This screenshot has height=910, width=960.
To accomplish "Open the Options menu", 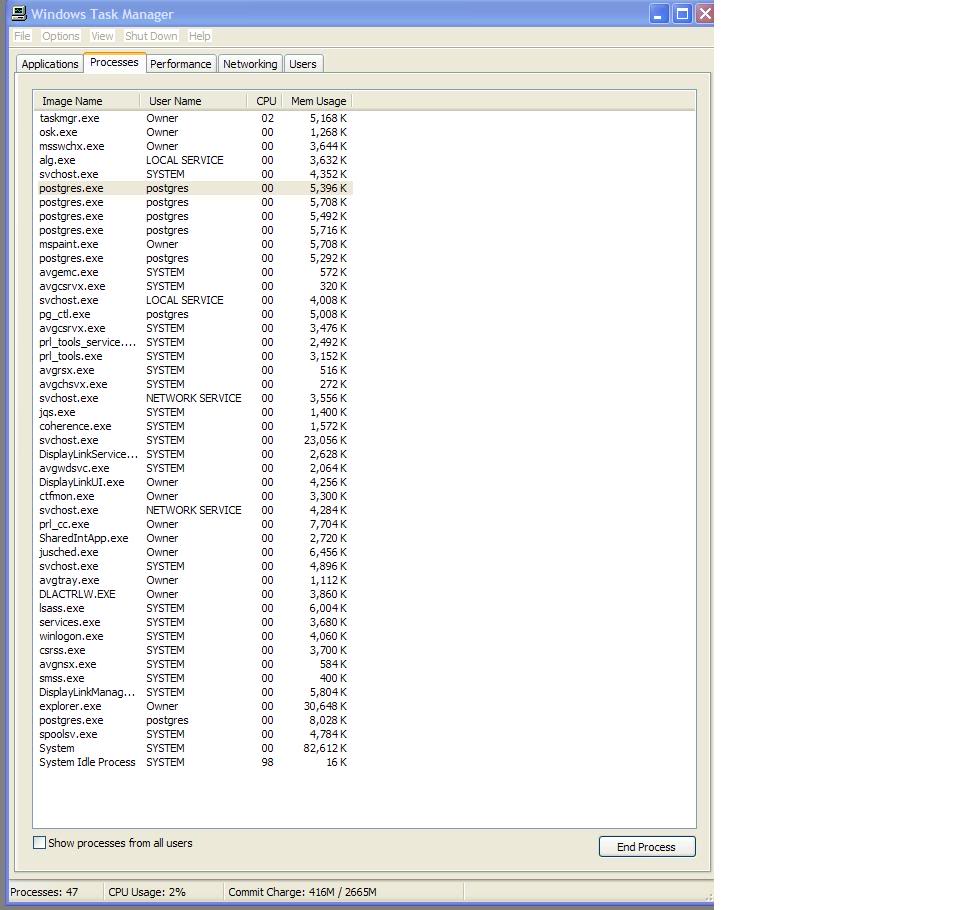I will tap(61, 36).
